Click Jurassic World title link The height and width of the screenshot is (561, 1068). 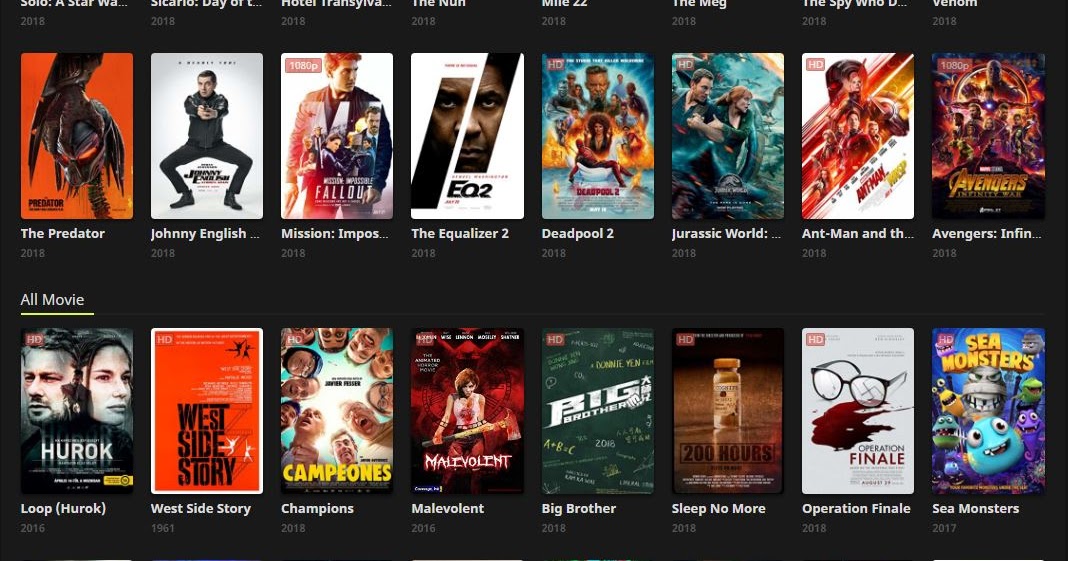pyautogui.click(x=726, y=234)
